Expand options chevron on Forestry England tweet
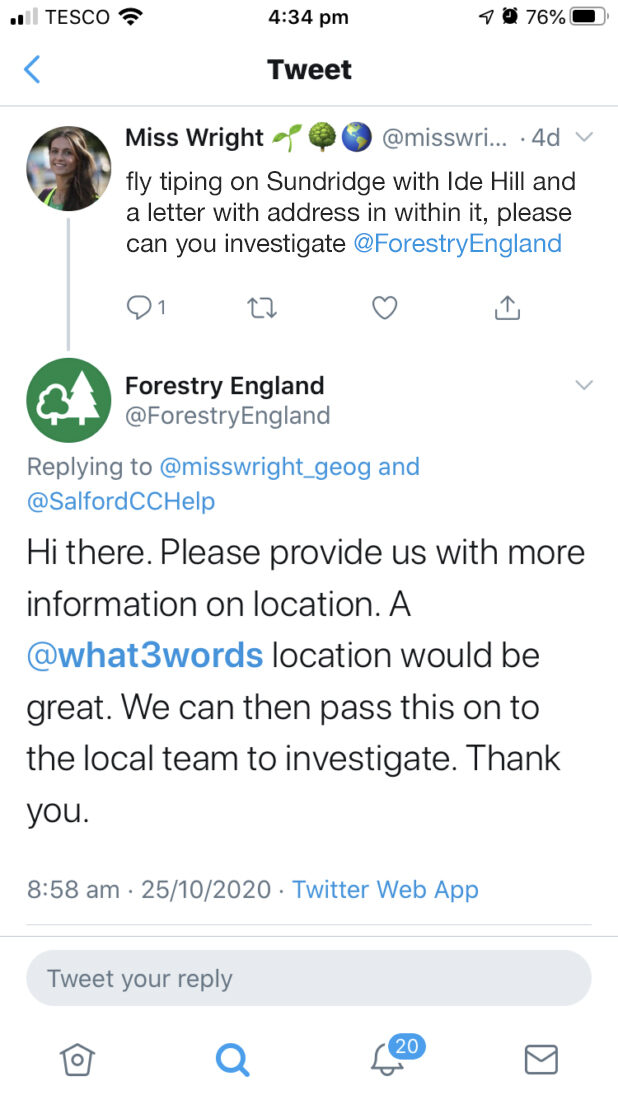 584,384
